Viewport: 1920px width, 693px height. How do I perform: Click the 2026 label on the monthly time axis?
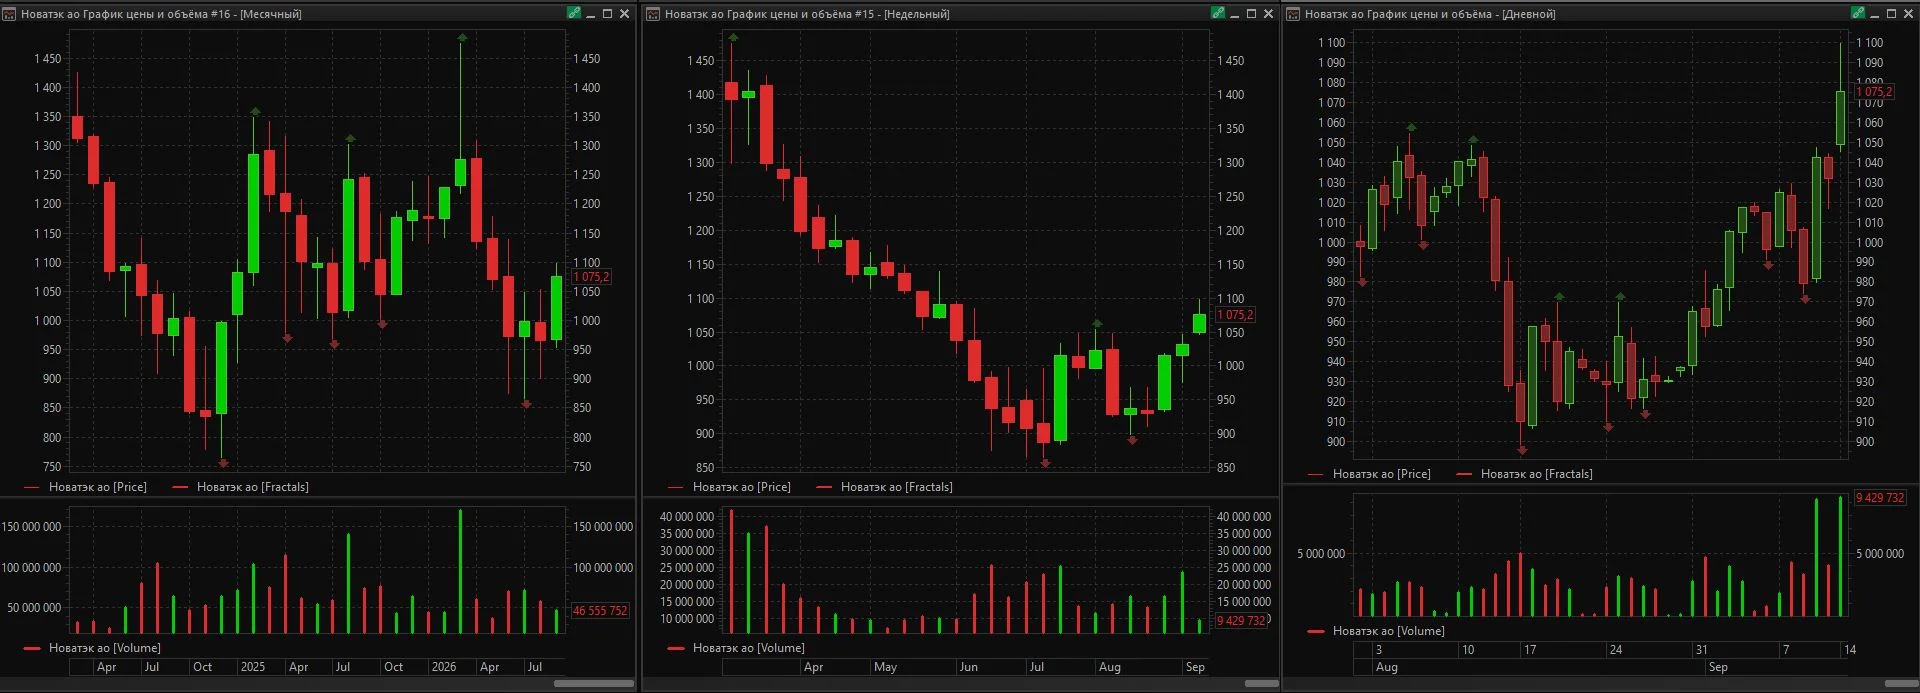[444, 667]
